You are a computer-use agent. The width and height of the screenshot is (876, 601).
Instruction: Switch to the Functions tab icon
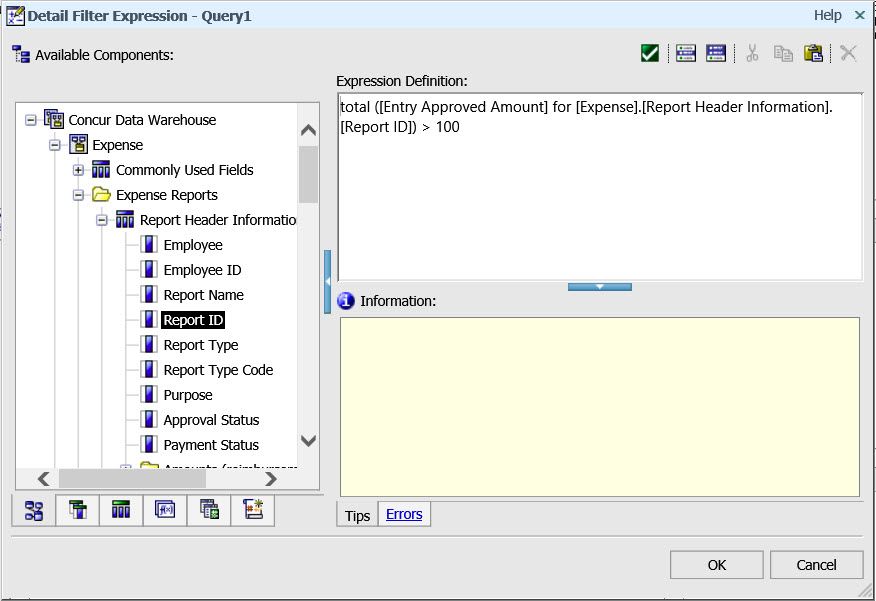point(165,511)
